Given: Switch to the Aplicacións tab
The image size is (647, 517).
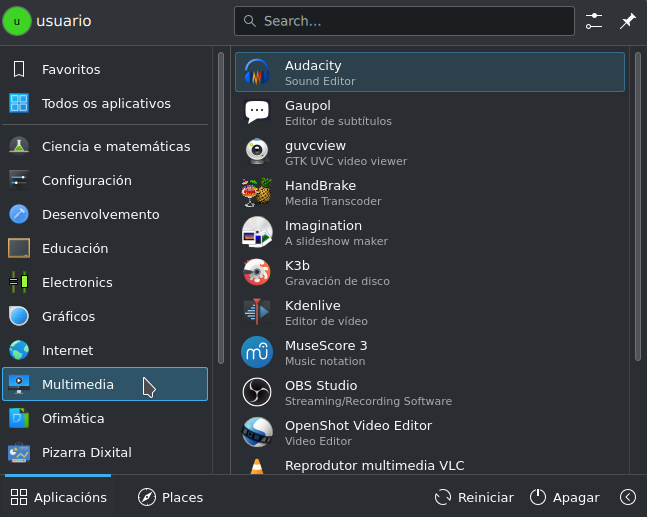Looking at the screenshot, I should [x=58, y=497].
